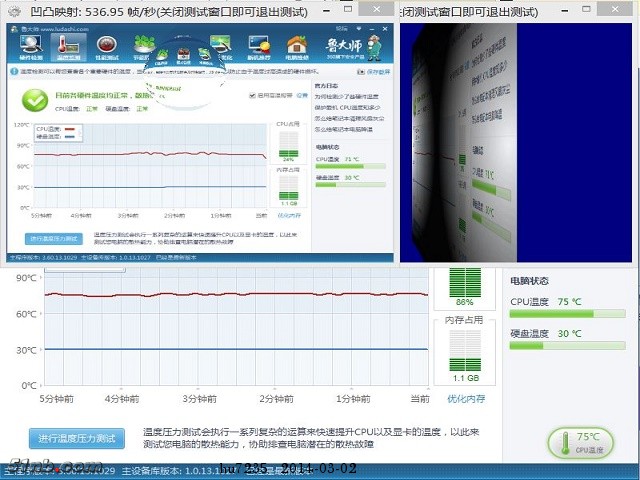Viewport: 640px width, 480px height.
Task: Click save screenshot link in small window
Action: pos(378,72)
